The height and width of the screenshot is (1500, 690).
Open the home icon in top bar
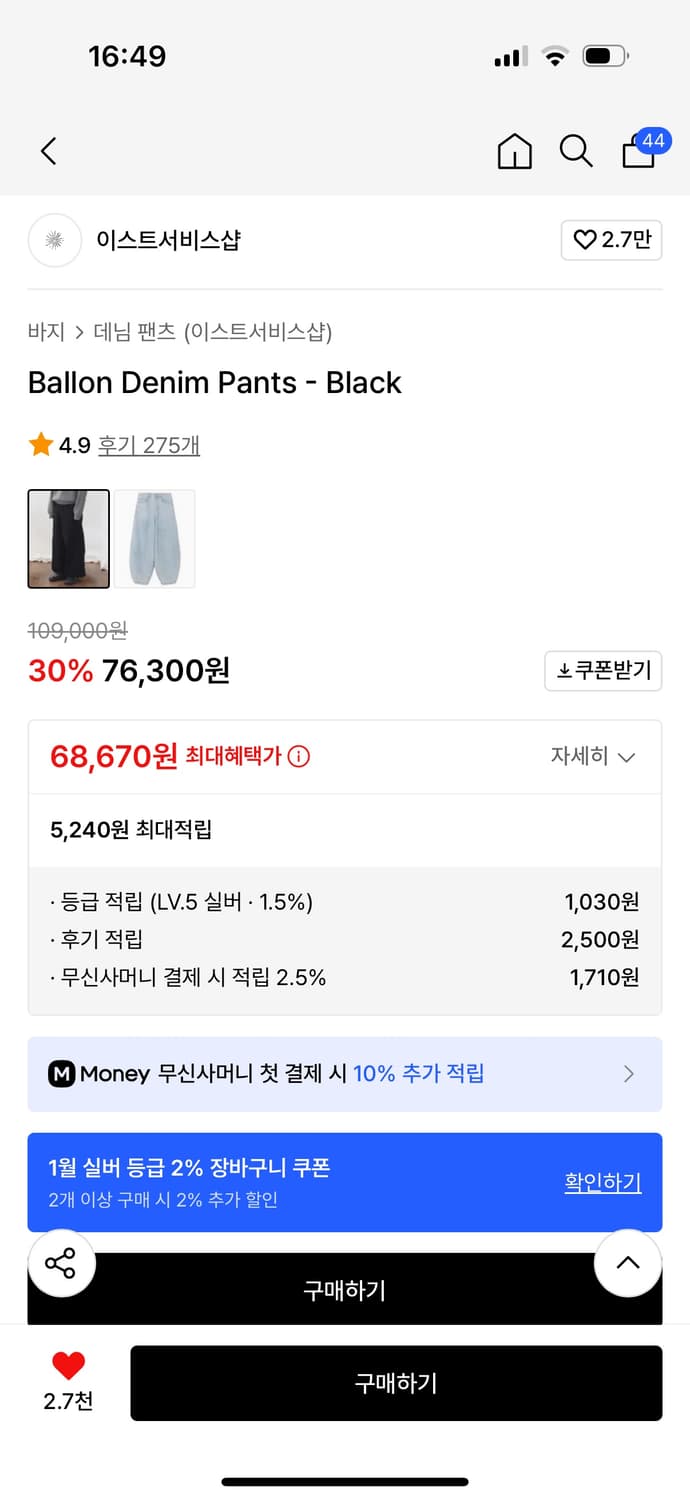pyautogui.click(x=514, y=151)
